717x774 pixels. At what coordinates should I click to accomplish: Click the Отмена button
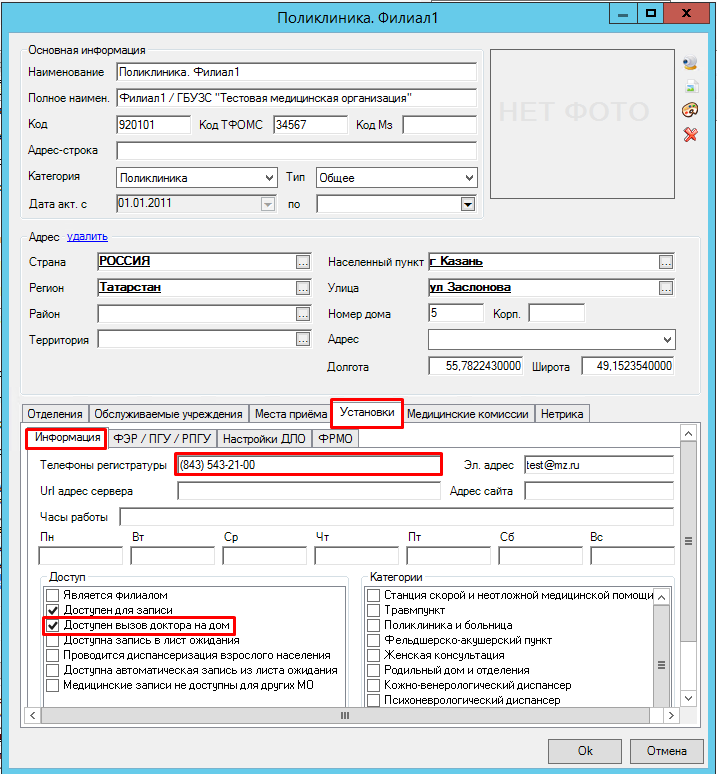click(667, 751)
